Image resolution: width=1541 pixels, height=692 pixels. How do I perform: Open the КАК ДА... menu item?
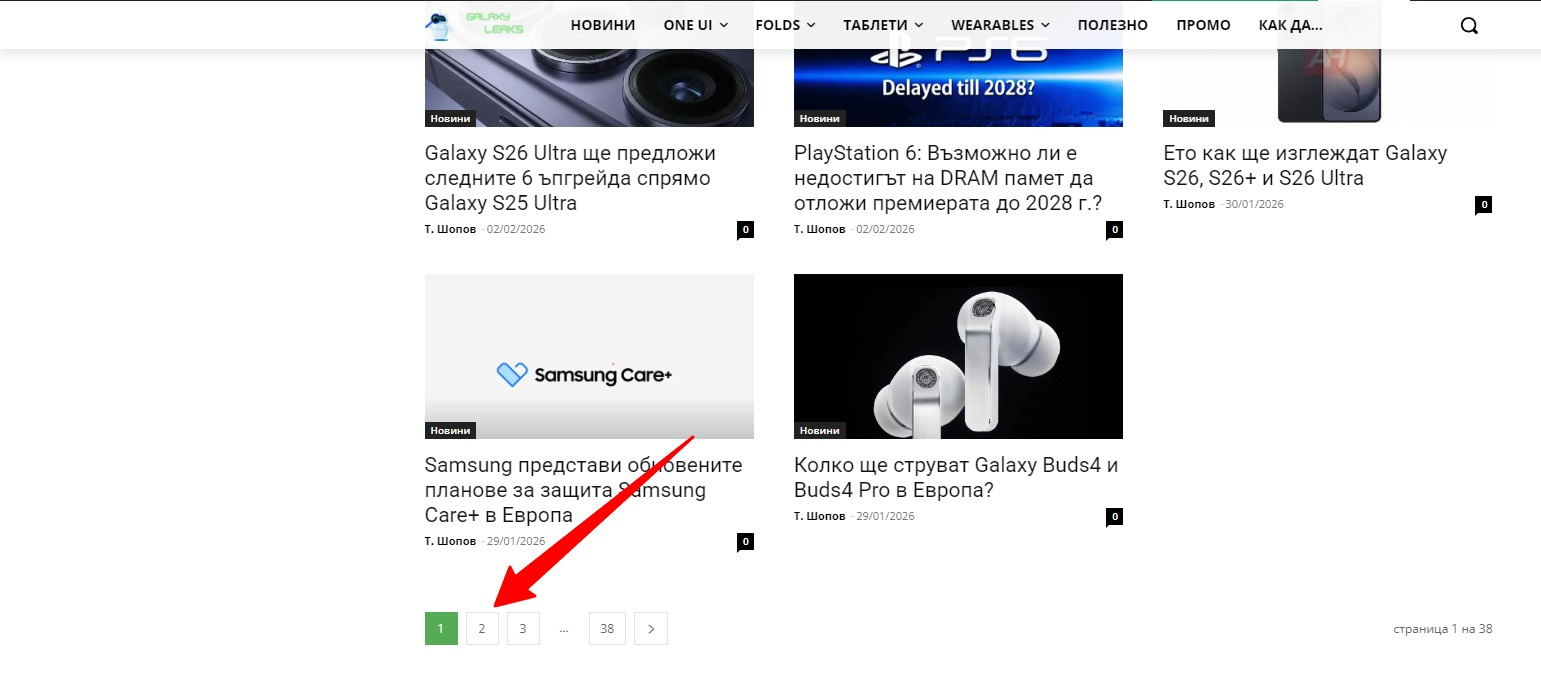click(x=1290, y=25)
